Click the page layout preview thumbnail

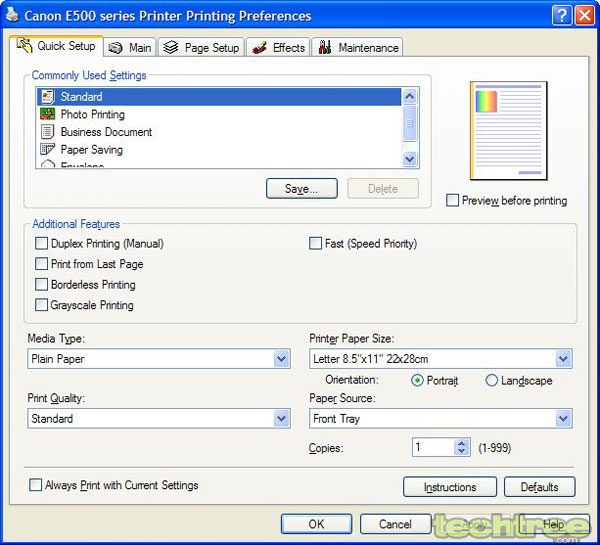click(x=509, y=131)
